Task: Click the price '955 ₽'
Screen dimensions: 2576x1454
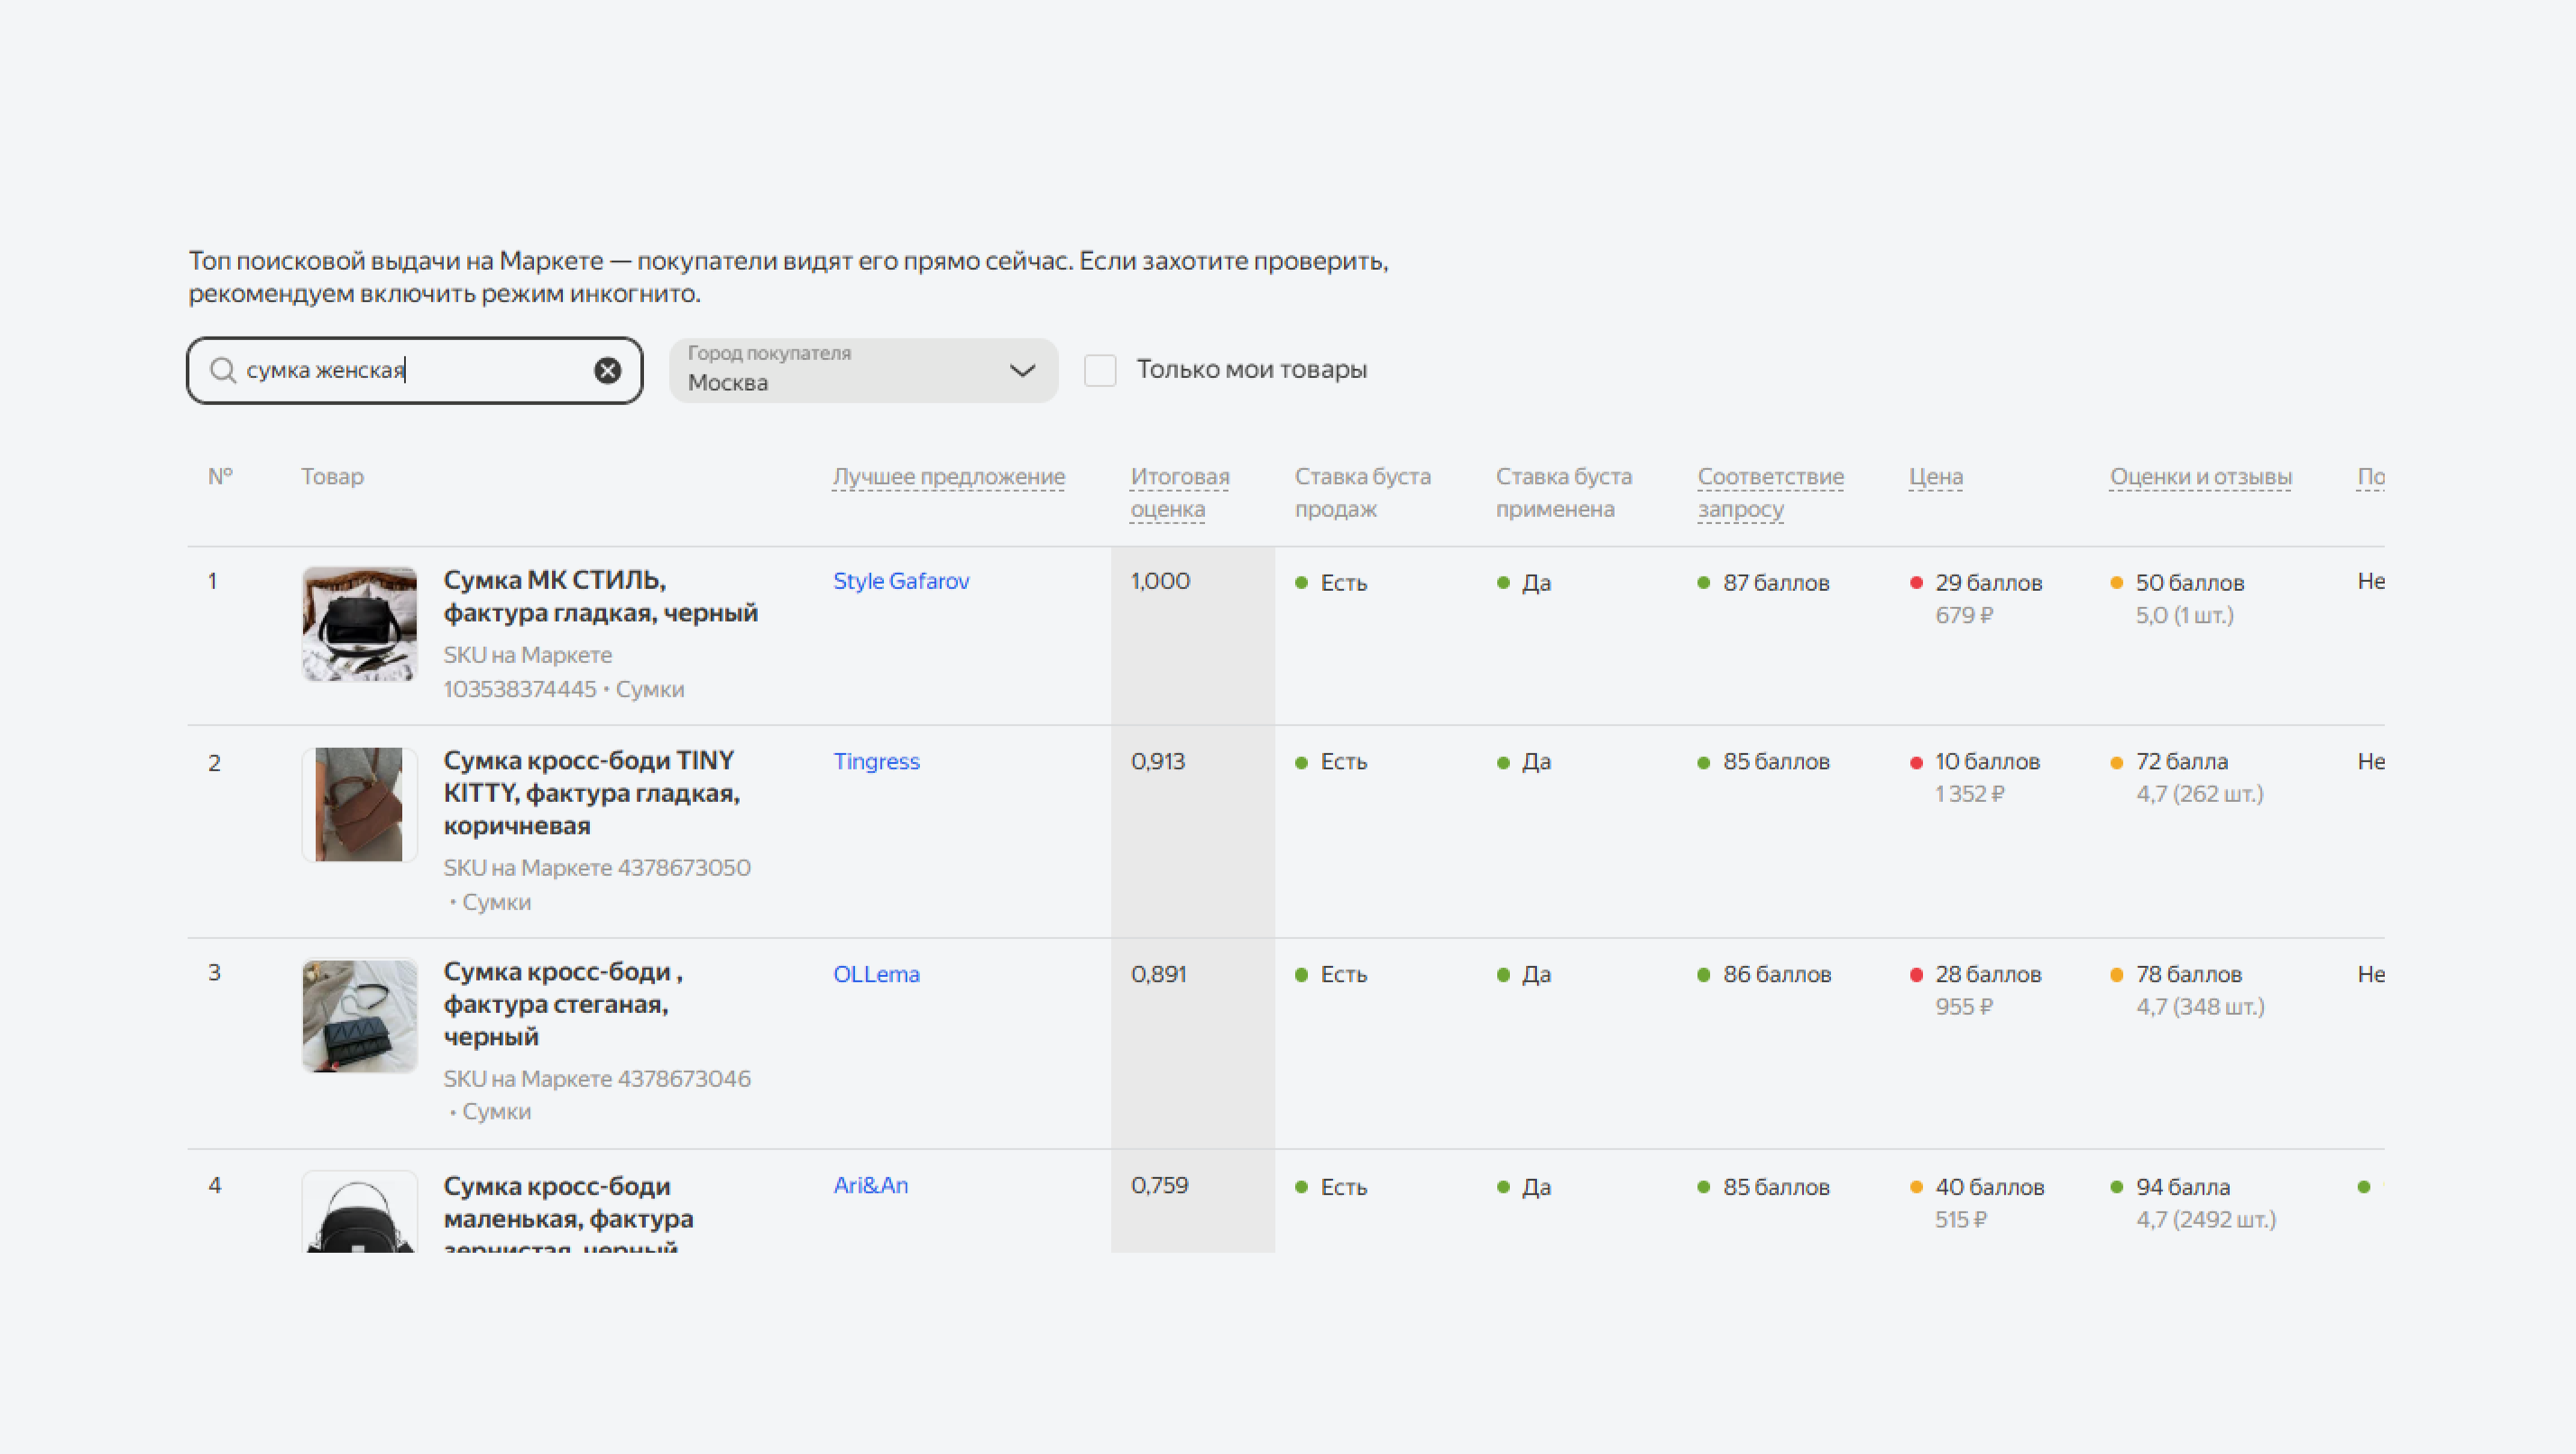Action: pos(1964,1006)
